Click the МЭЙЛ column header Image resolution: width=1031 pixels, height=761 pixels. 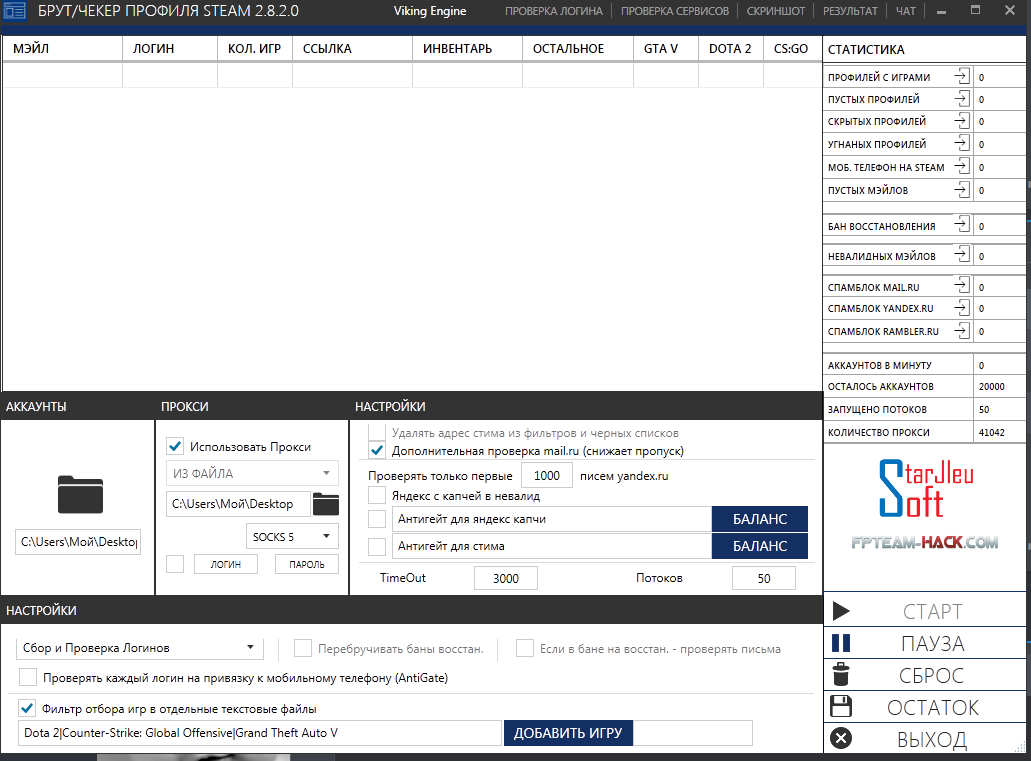pyautogui.click(x=62, y=49)
